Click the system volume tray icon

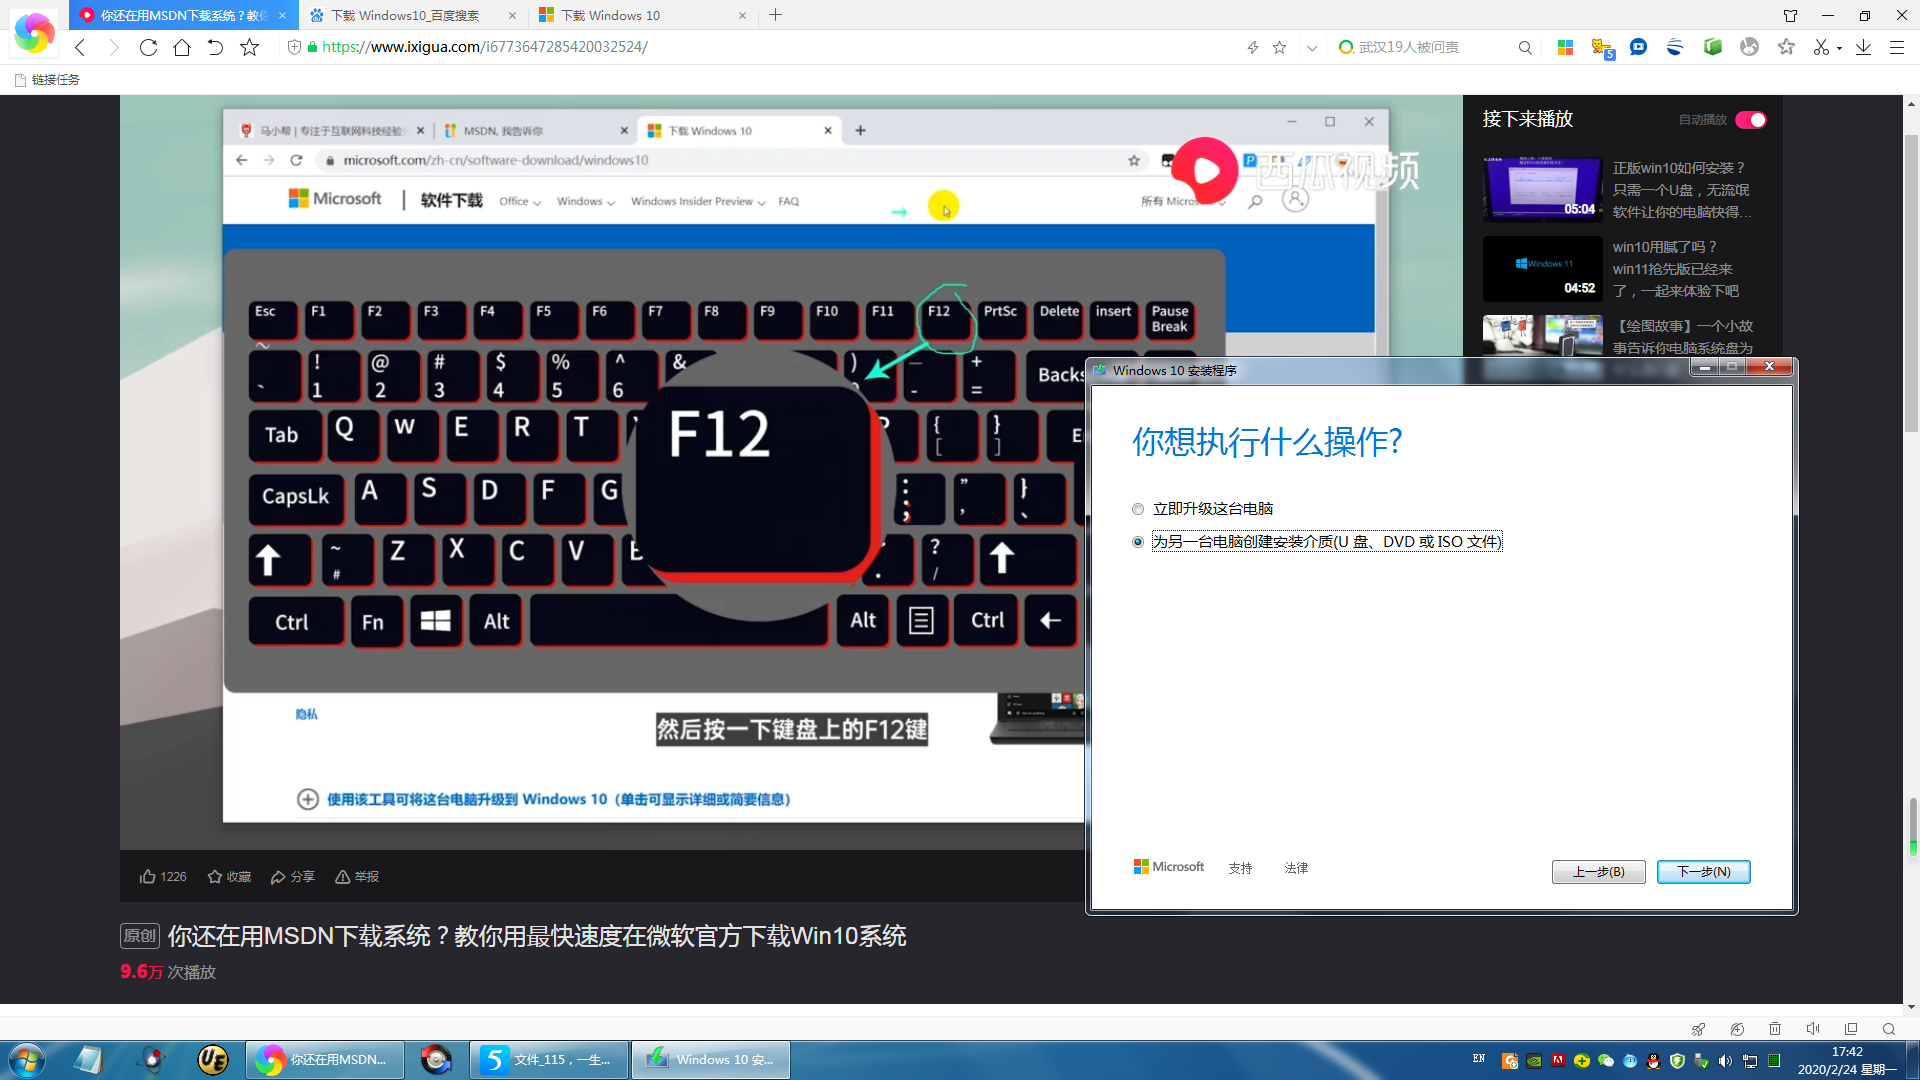click(x=1725, y=1061)
